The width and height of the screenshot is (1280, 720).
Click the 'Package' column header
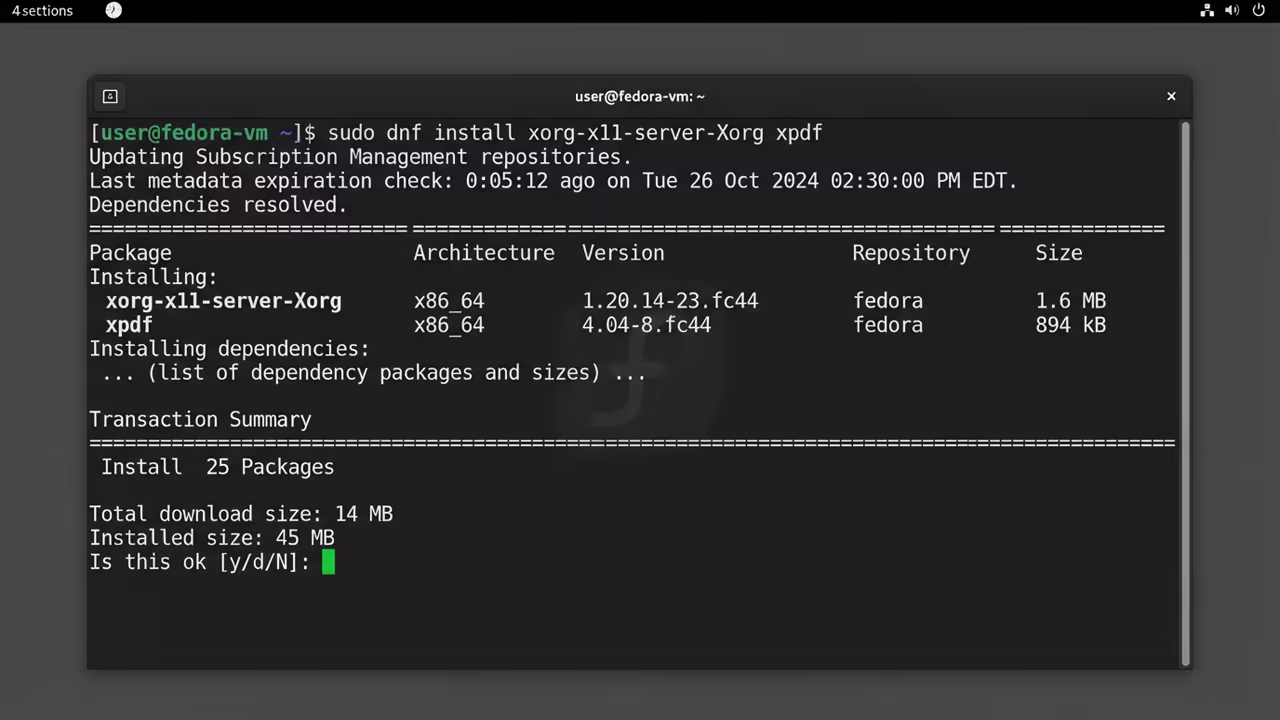pos(130,253)
